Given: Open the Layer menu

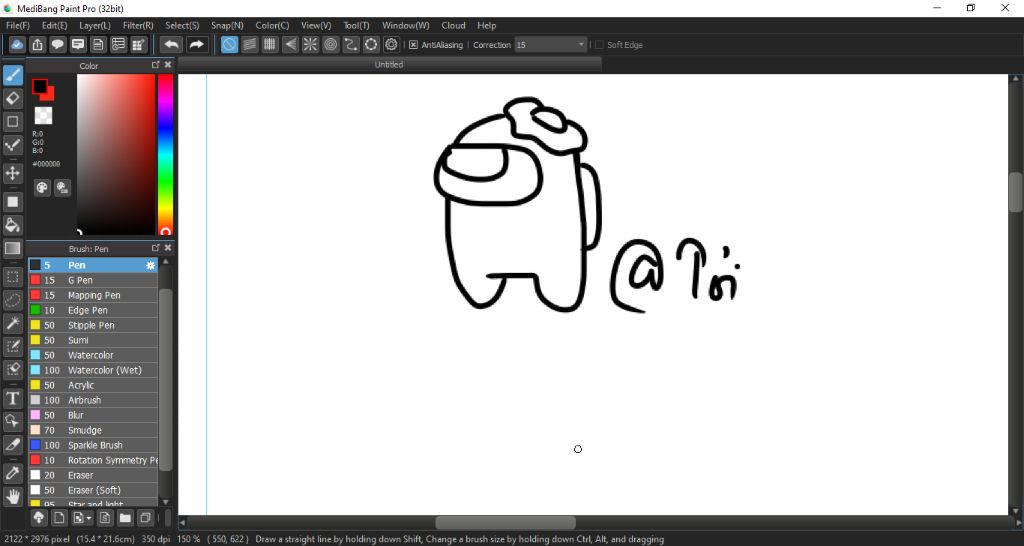Looking at the screenshot, I should click(x=95, y=25).
